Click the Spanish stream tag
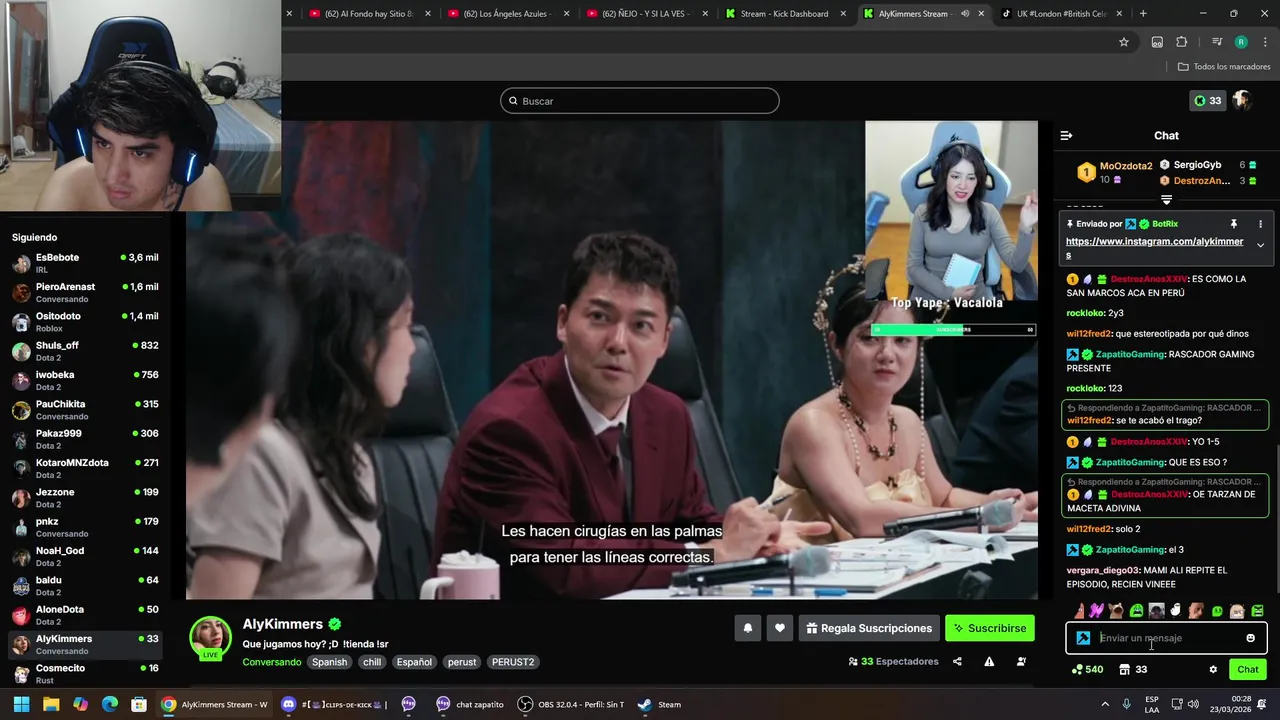Image resolution: width=1280 pixels, height=720 pixels. 329,662
